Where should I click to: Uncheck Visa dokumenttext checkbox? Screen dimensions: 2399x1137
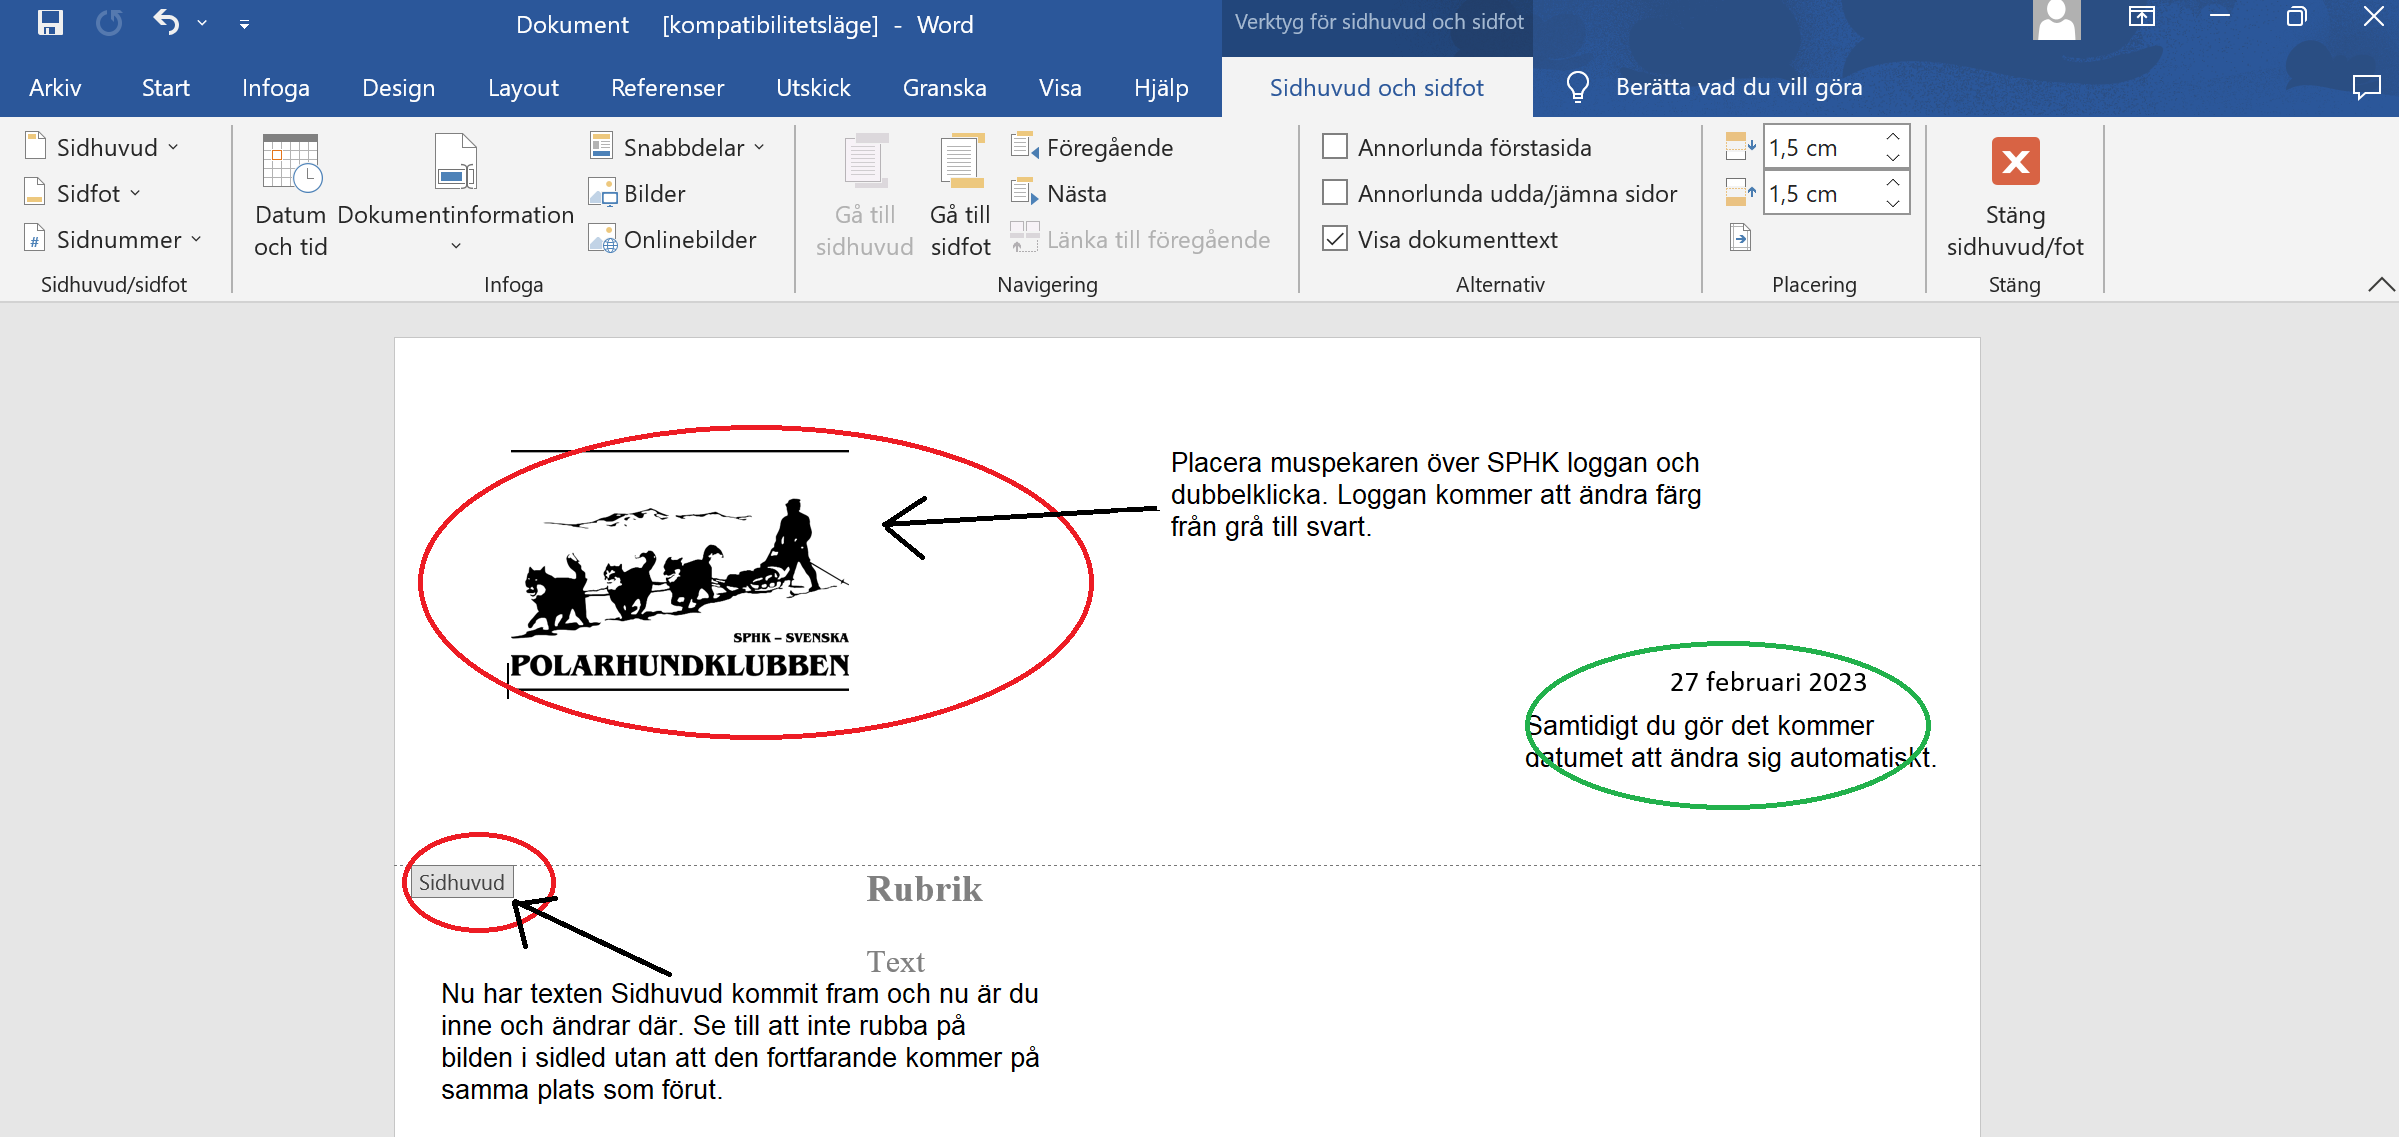(1335, 238)
